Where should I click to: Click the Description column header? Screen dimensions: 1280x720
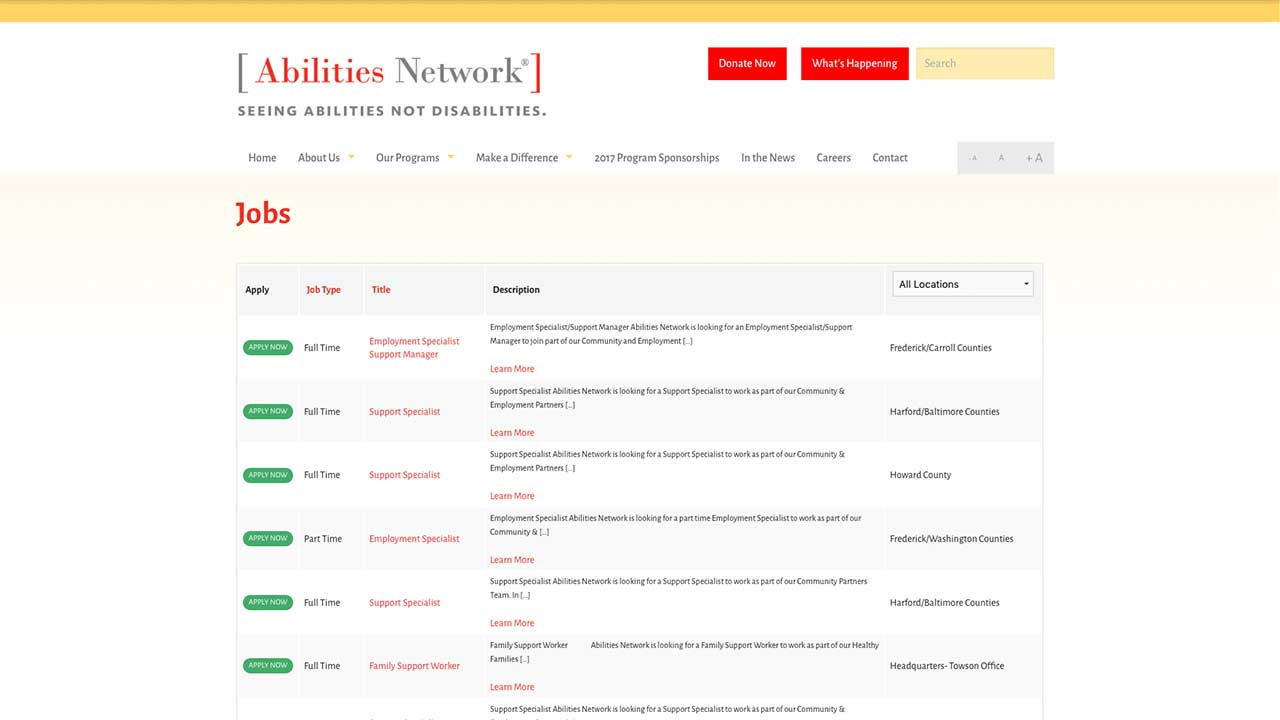coord(516,290)
